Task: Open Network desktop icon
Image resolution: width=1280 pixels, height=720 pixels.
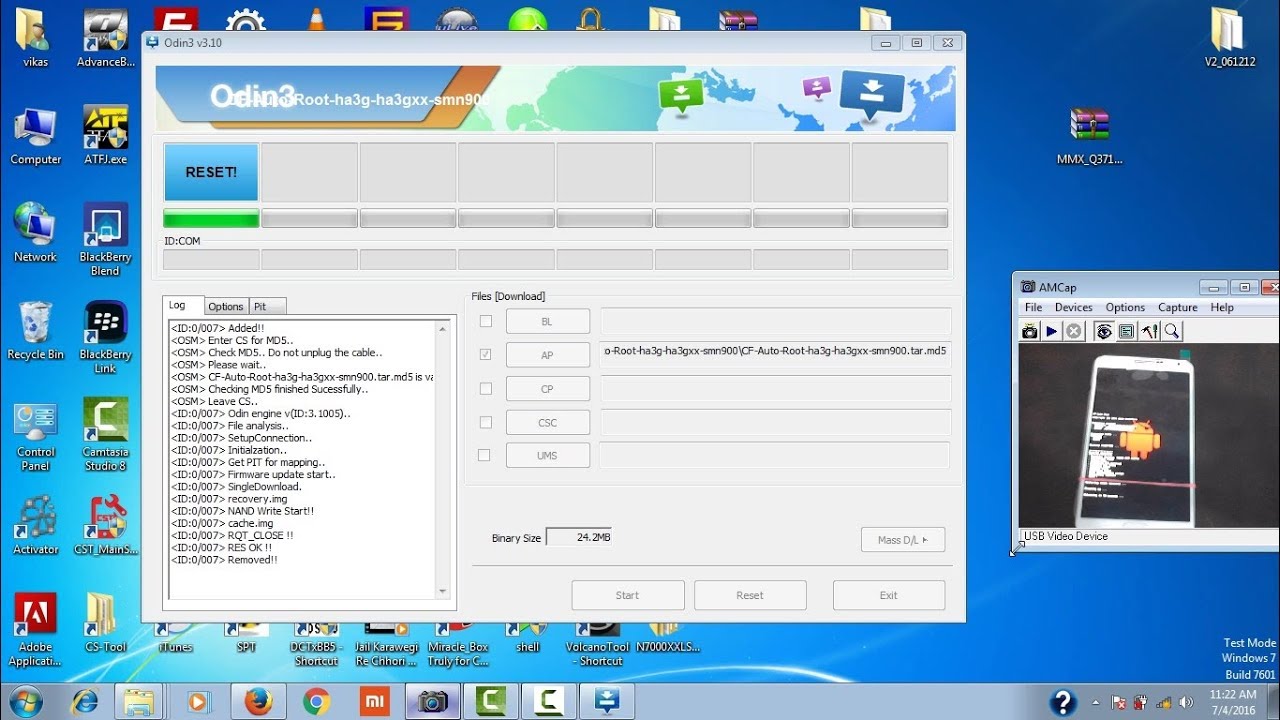Action: coord(35,232)
